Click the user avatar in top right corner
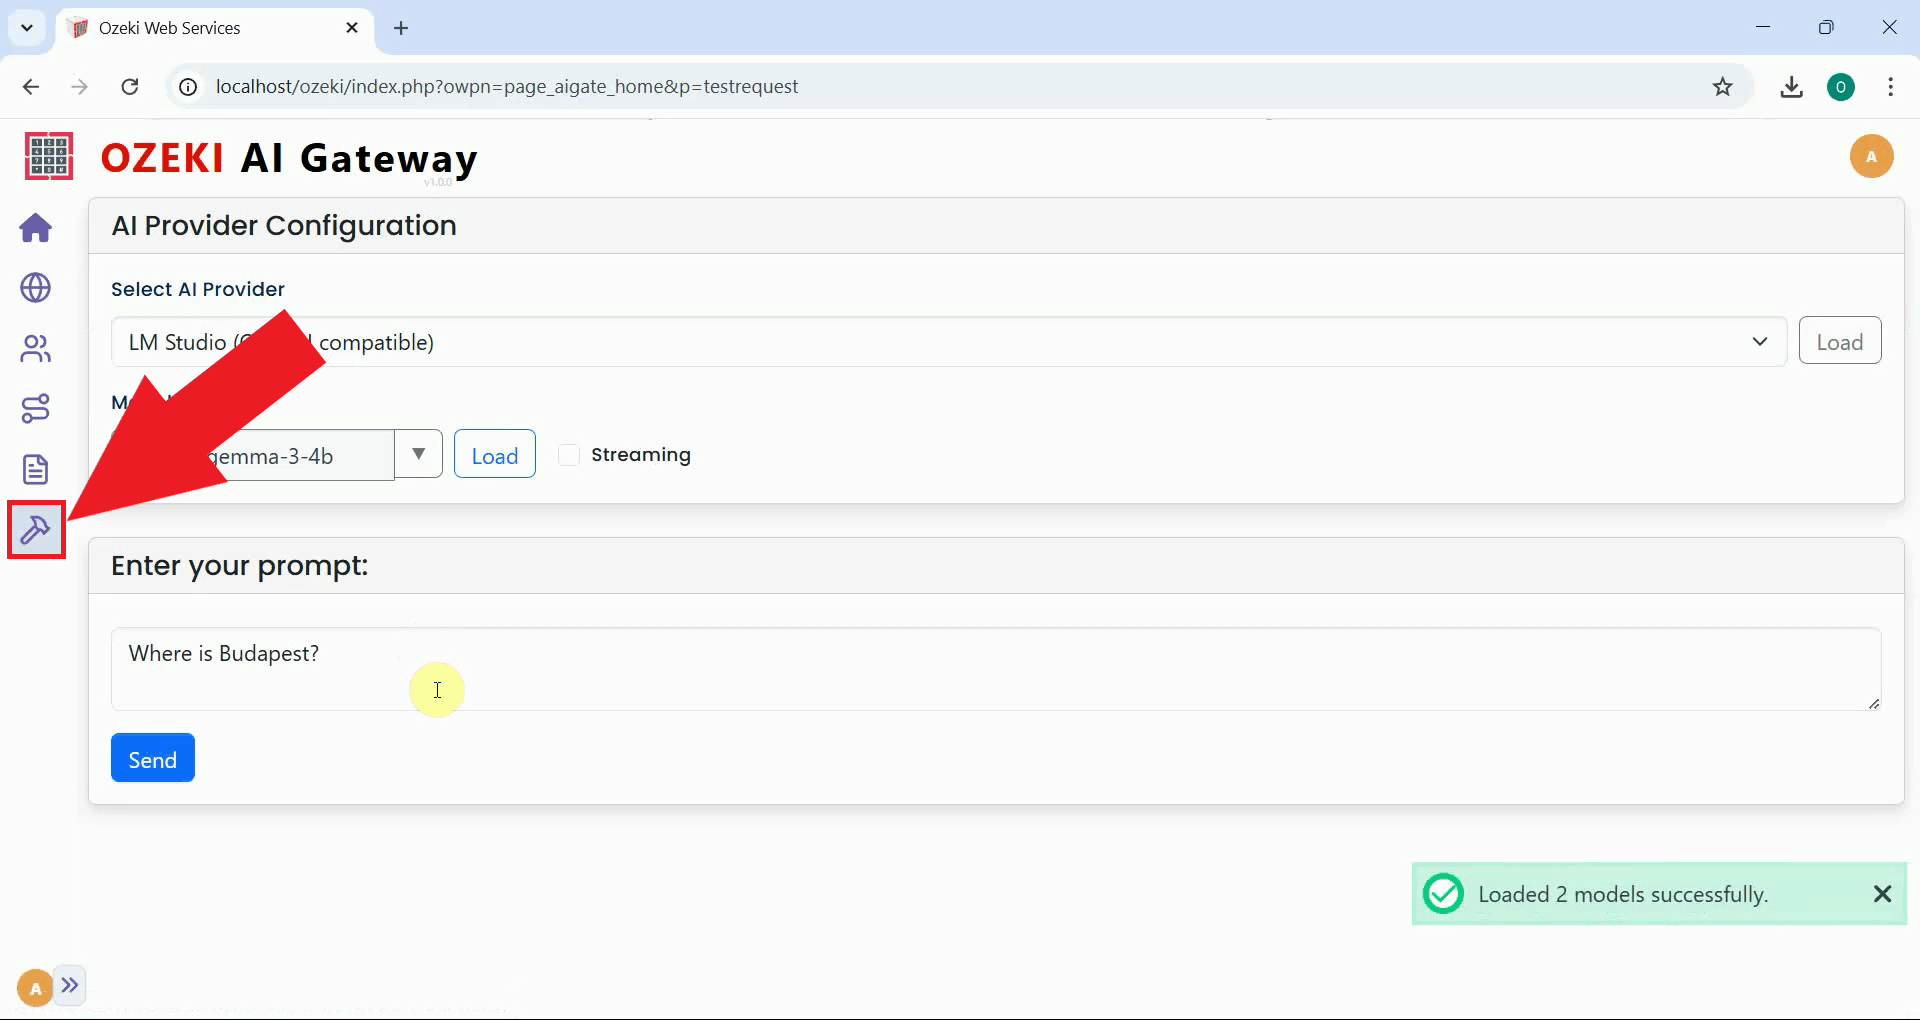 pos(1872,156)
